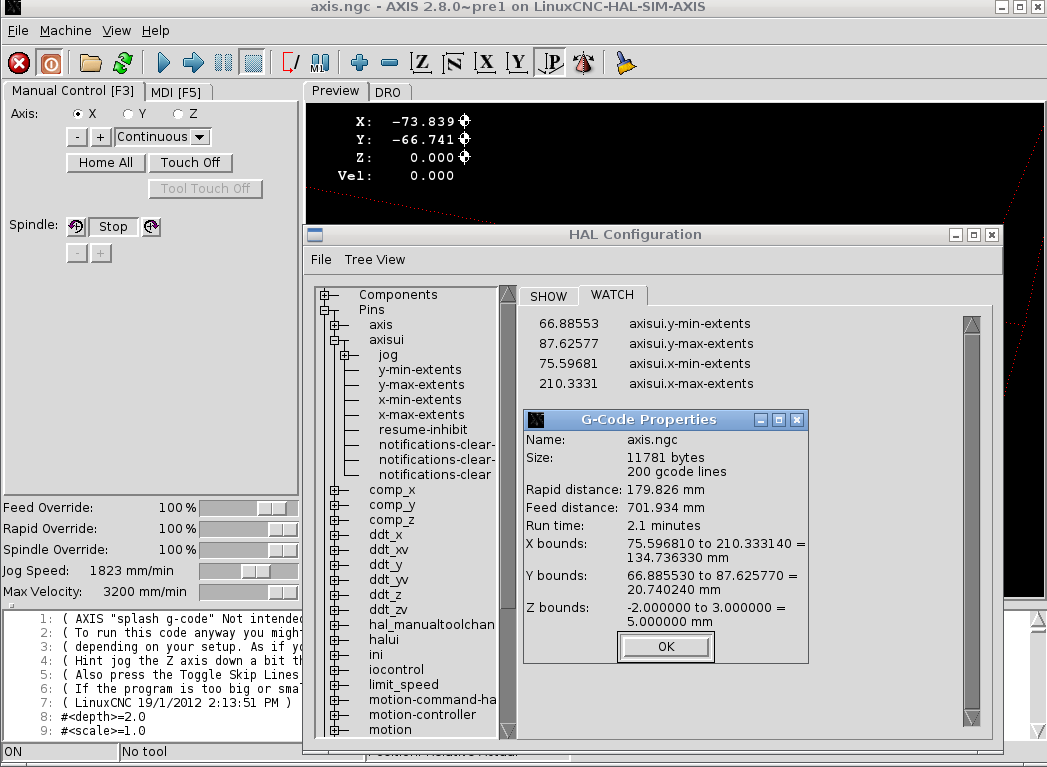Zoom in with the blue plus icon
The height and width of the screenshot is (767, 1047).
pyautogui.click(x=359, y=63)
